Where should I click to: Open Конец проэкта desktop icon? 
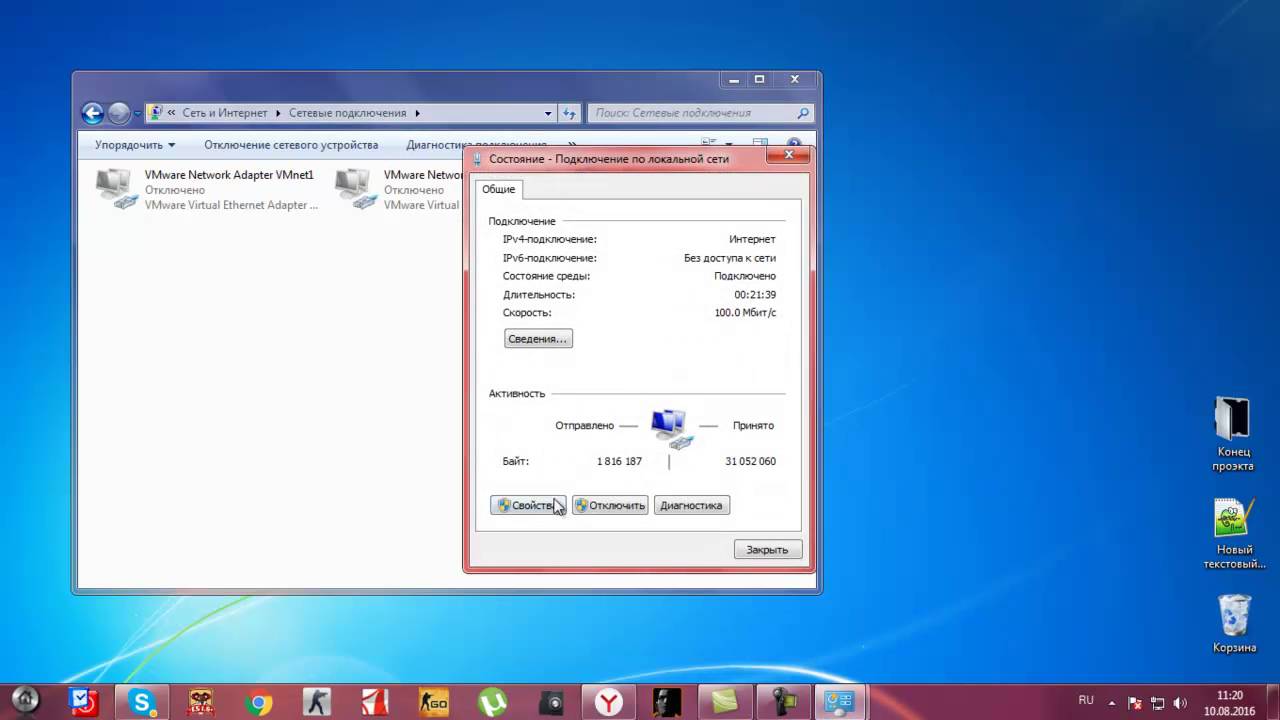pos(1232,434)
